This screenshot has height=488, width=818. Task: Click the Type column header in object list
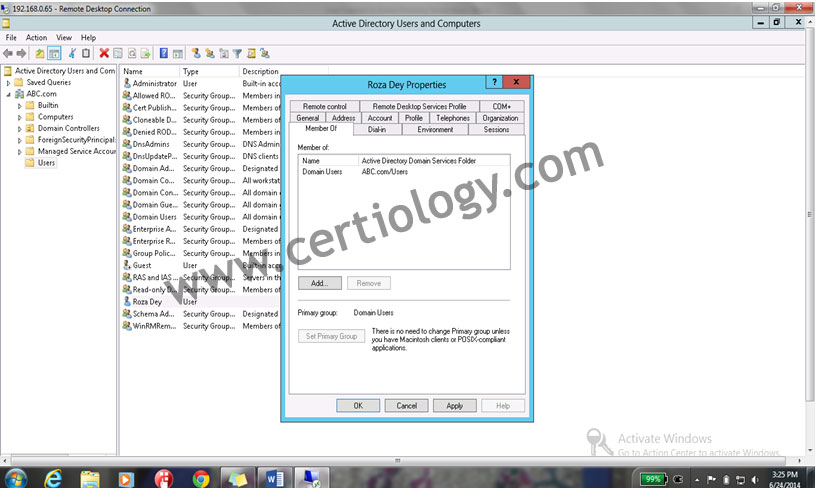click(x=209, y=72)
